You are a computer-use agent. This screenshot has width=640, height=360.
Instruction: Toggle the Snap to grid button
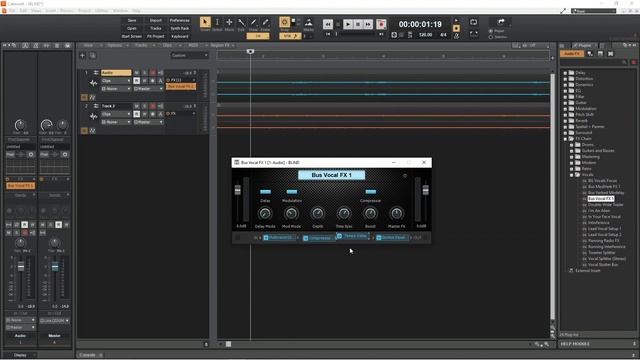[284, 22]
